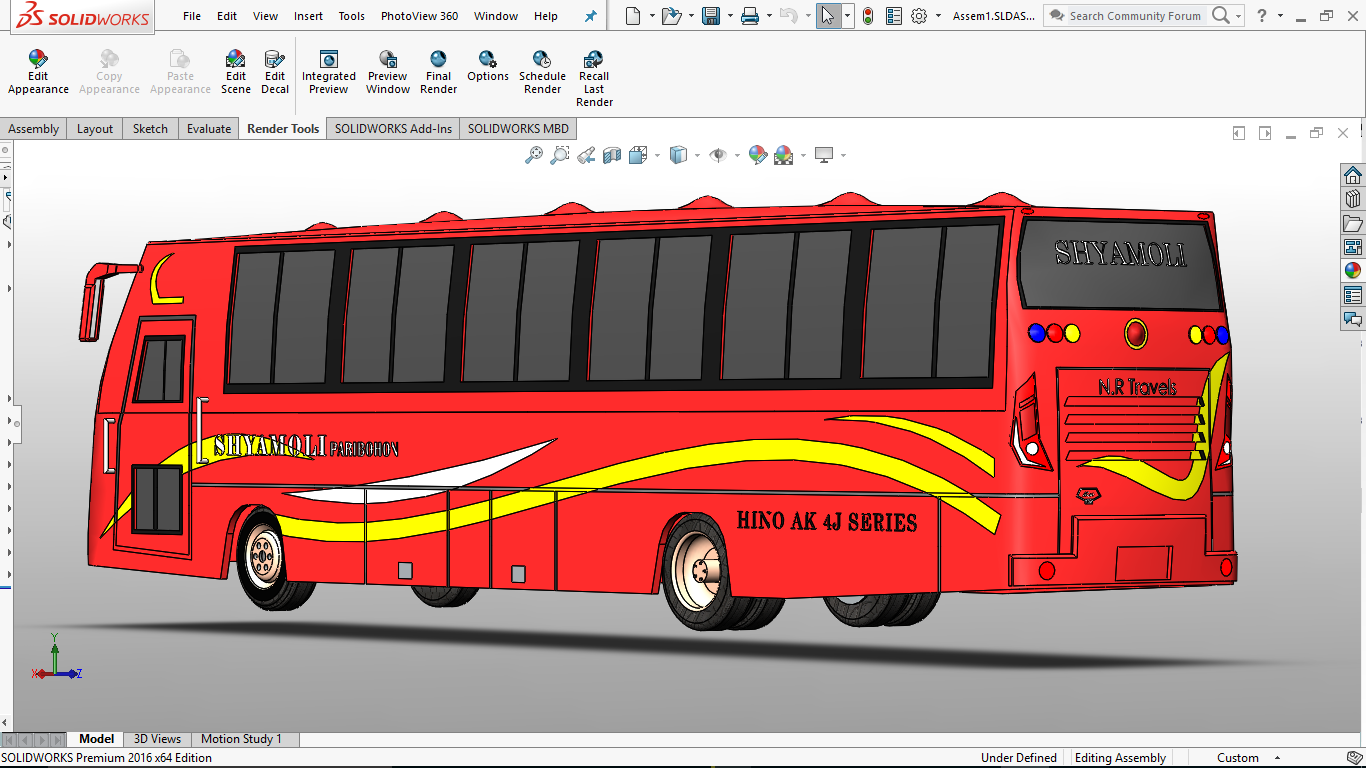Viewport: 1366px width, 768px height.
Task: Expand the Display Style dropdown arrow
Action: click(x=697, y=155)
